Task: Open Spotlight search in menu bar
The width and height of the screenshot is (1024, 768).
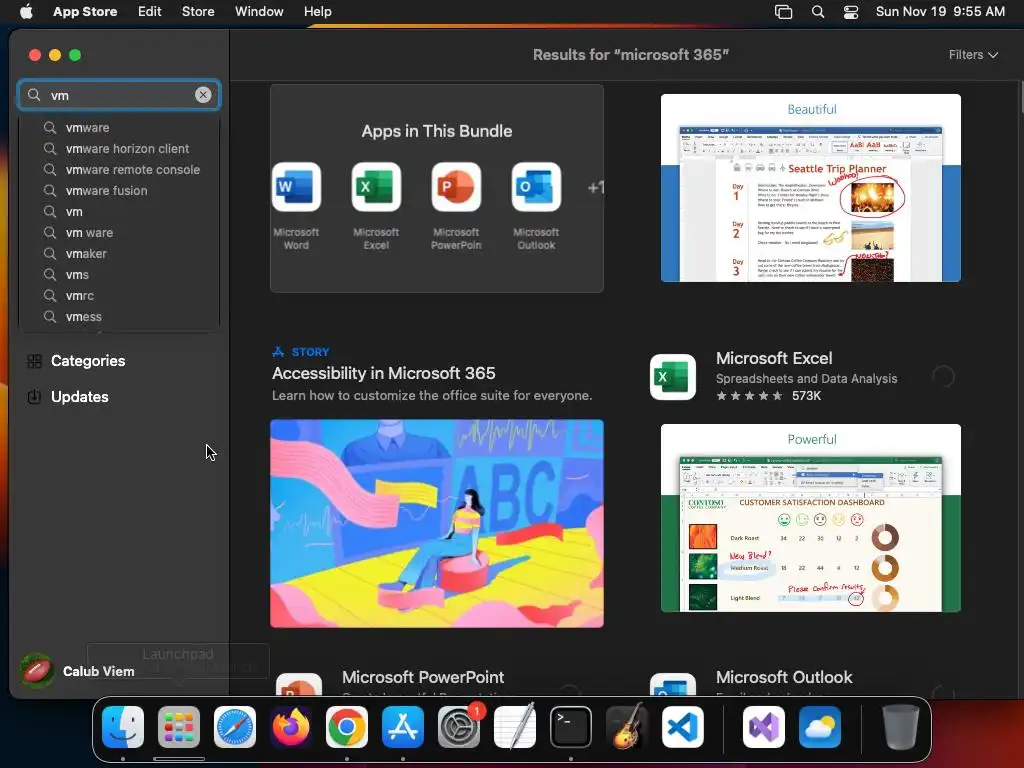Action: click(x=818, y=12)
